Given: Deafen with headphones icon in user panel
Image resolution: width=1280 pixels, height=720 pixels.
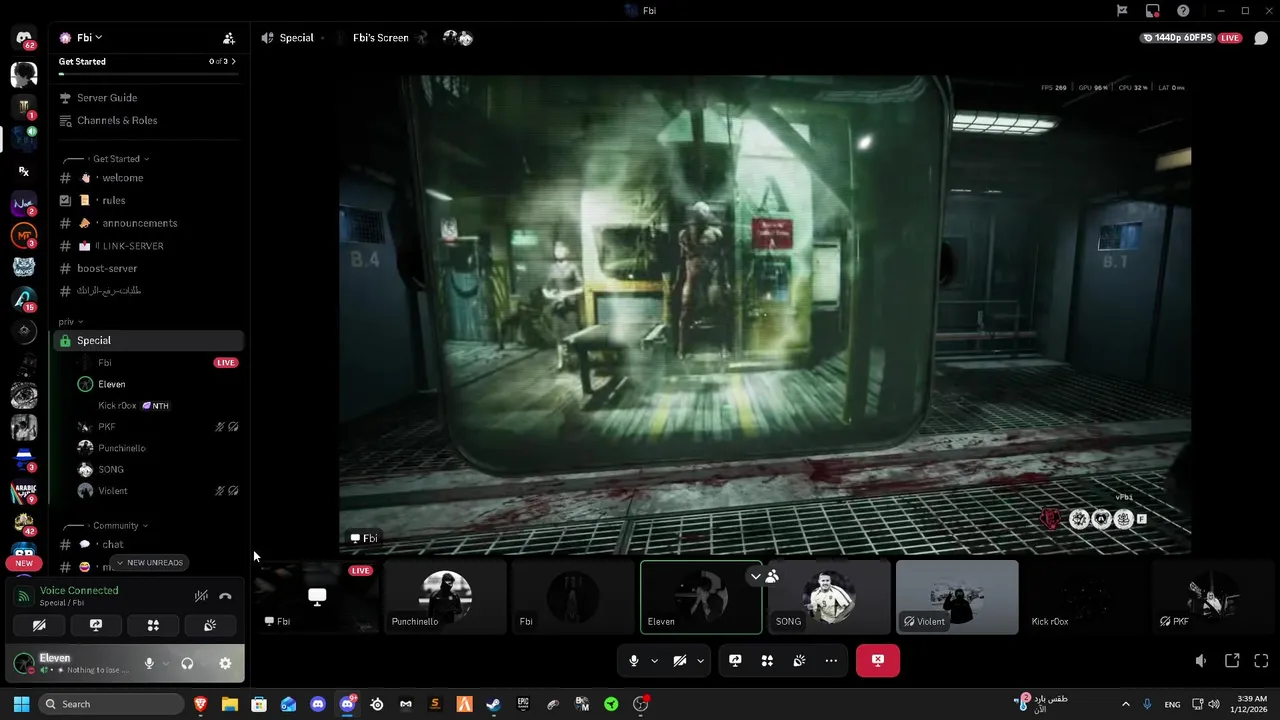Looking at the screenshot, I should pyautogui.click(x=187, y=663).
